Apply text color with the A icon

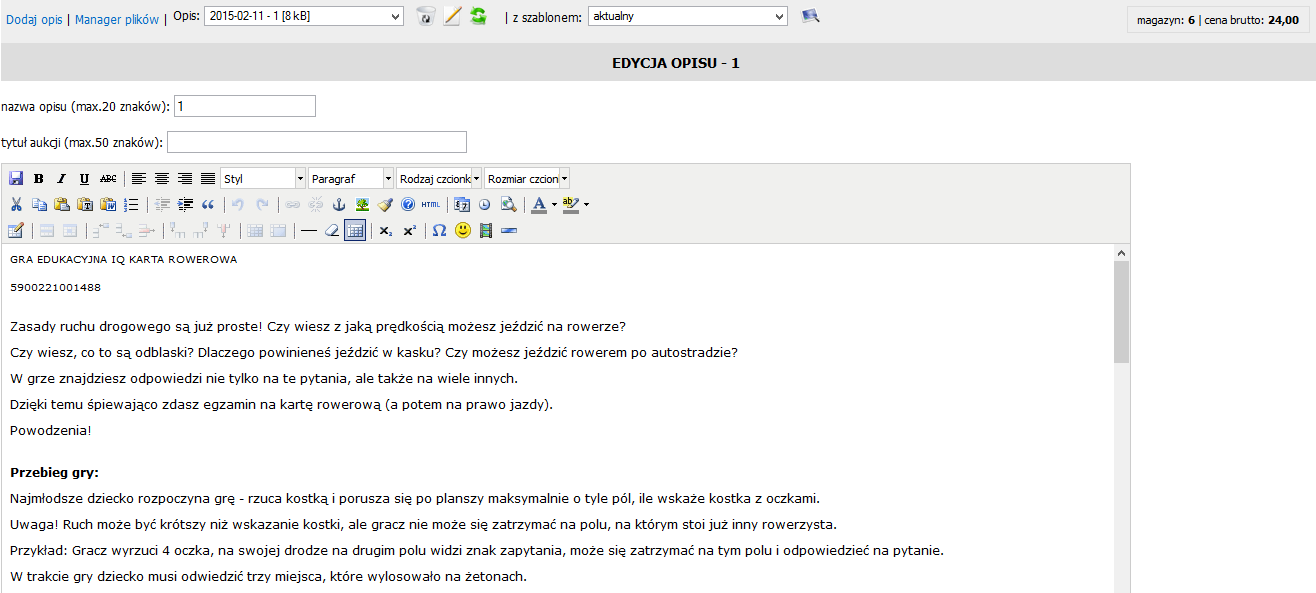(539, 205)
